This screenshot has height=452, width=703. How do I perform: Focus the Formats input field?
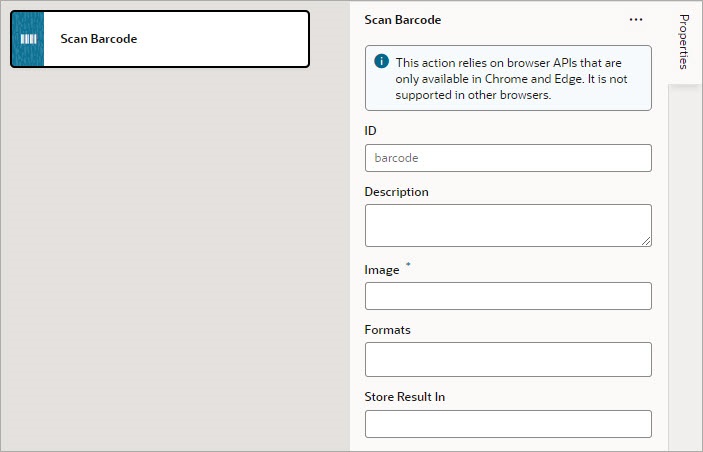tap(508, 359)
